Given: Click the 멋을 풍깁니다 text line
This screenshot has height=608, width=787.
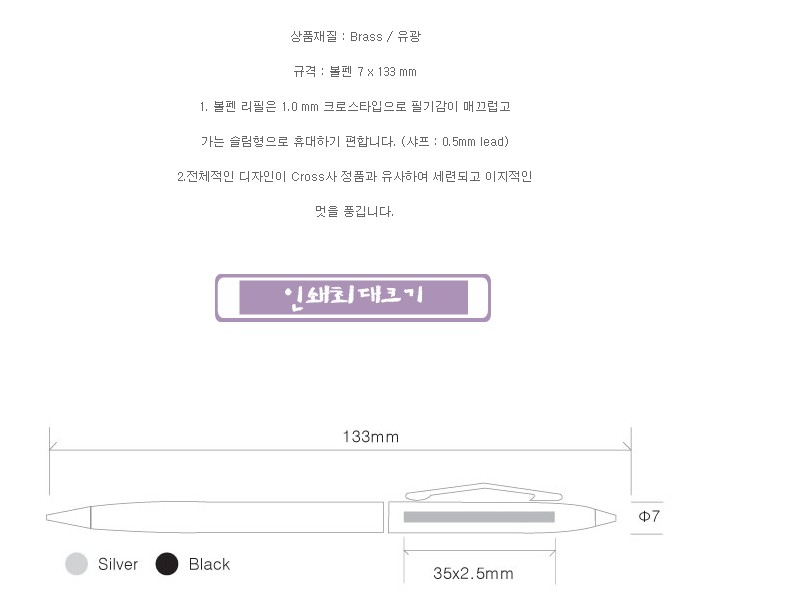Looking at the screenshot, I should 354,212.
